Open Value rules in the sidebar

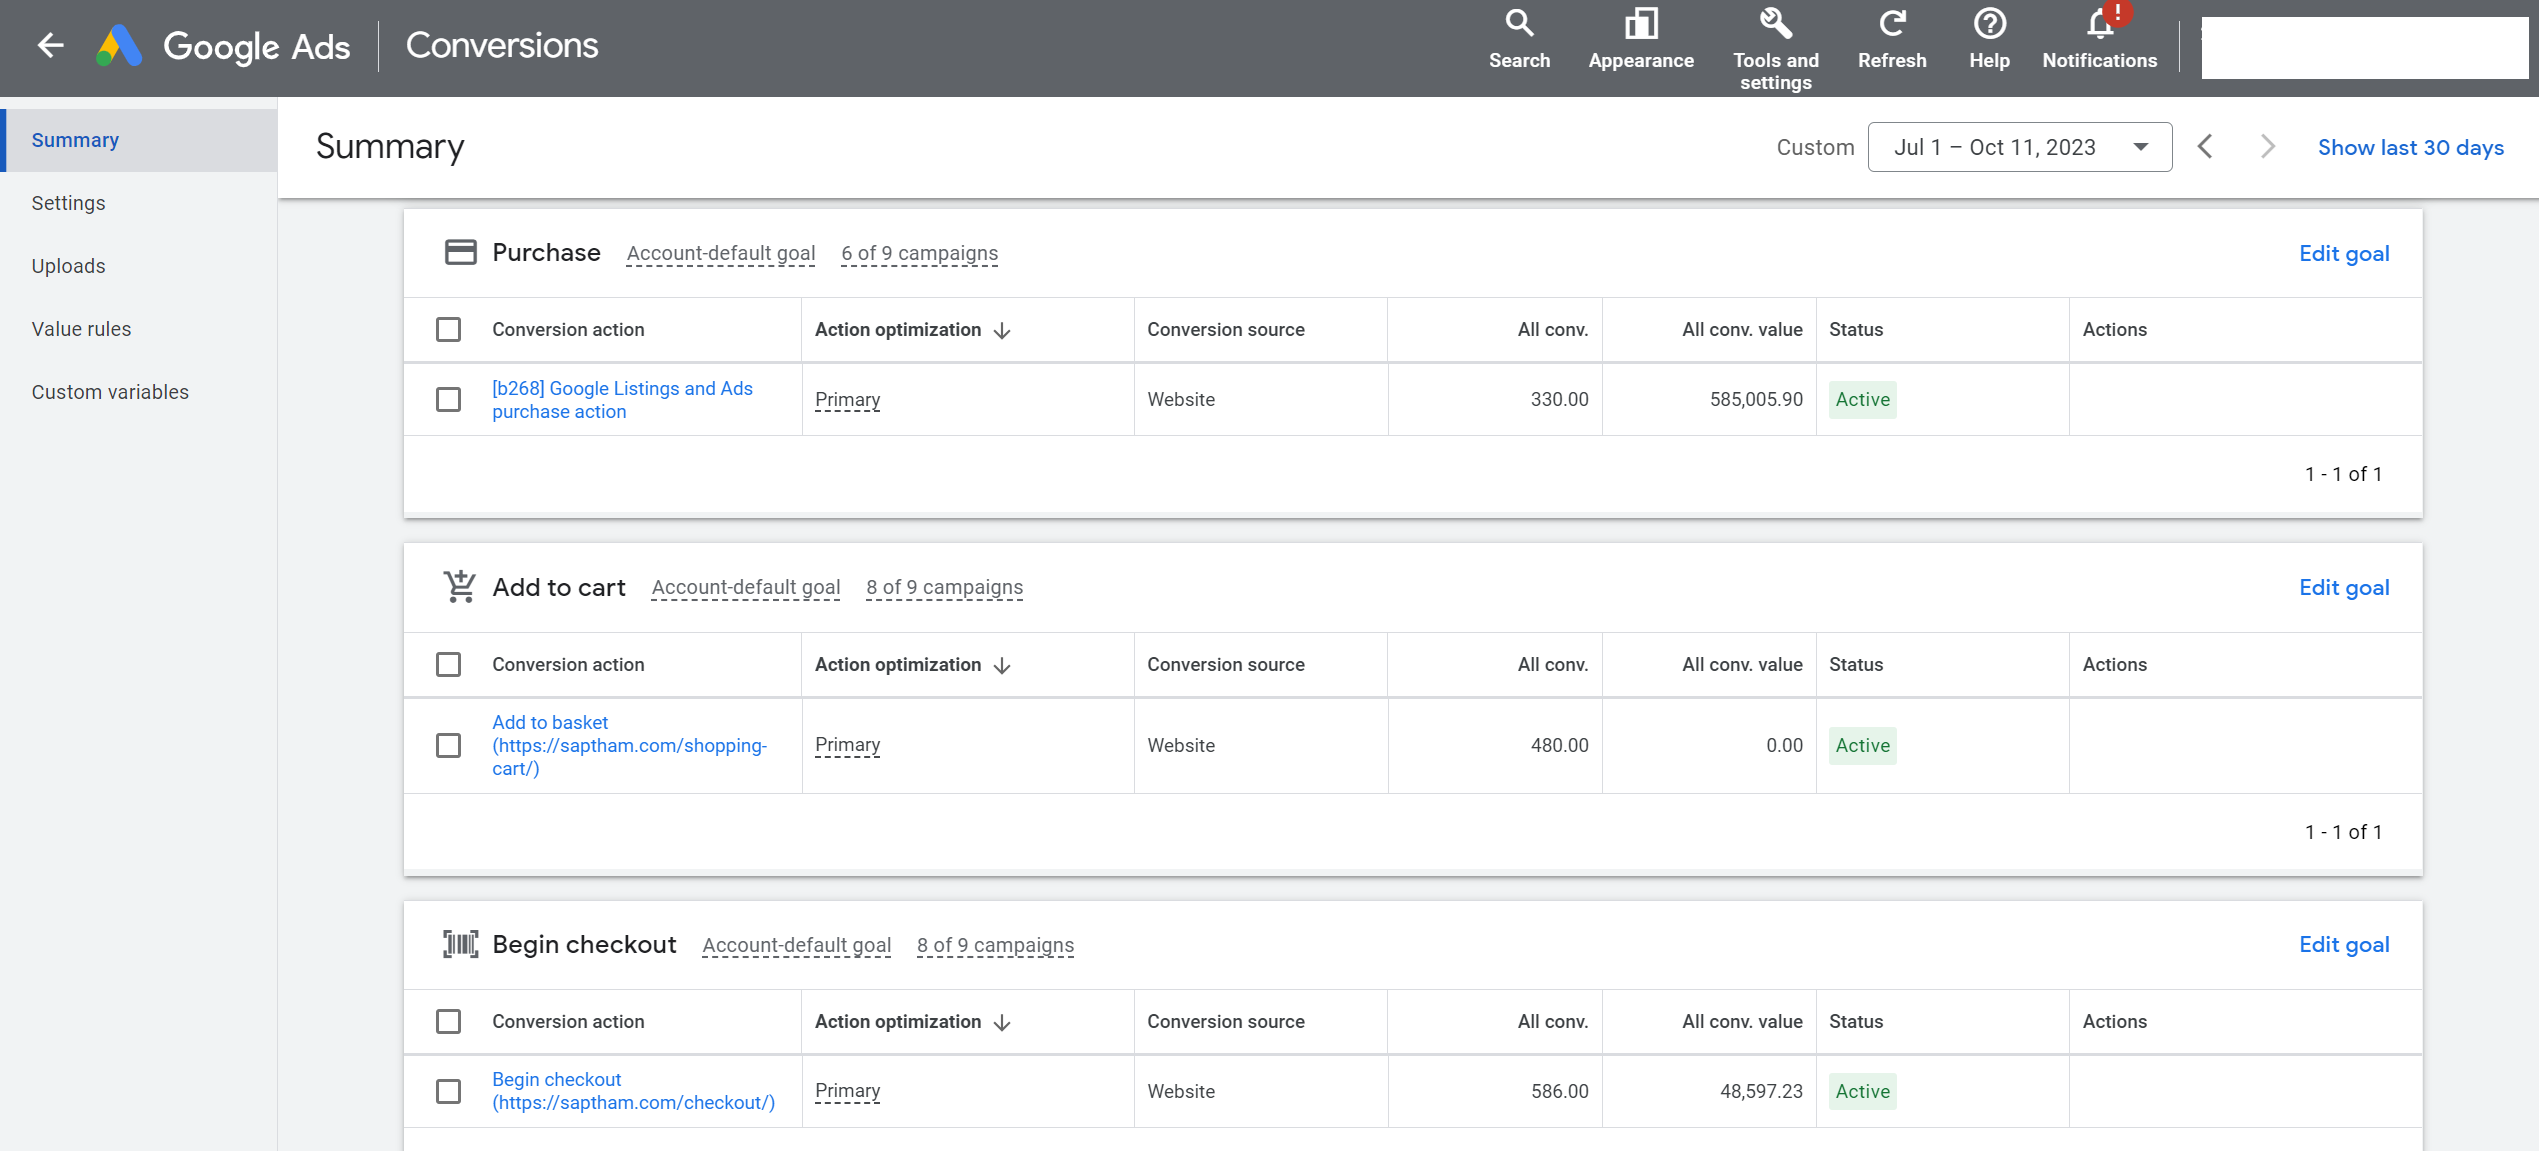(x=81, y=329)
